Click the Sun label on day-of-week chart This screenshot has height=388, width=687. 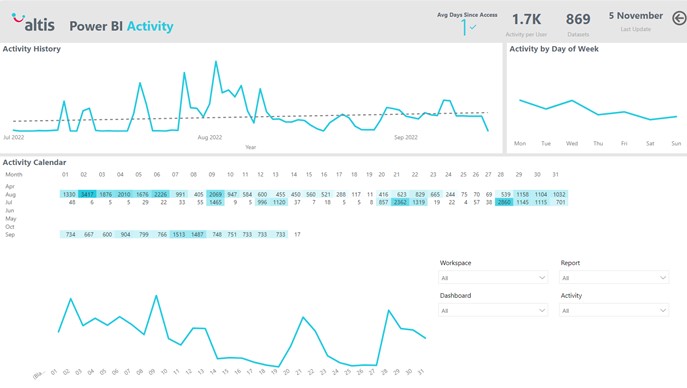tap(676, 143)
